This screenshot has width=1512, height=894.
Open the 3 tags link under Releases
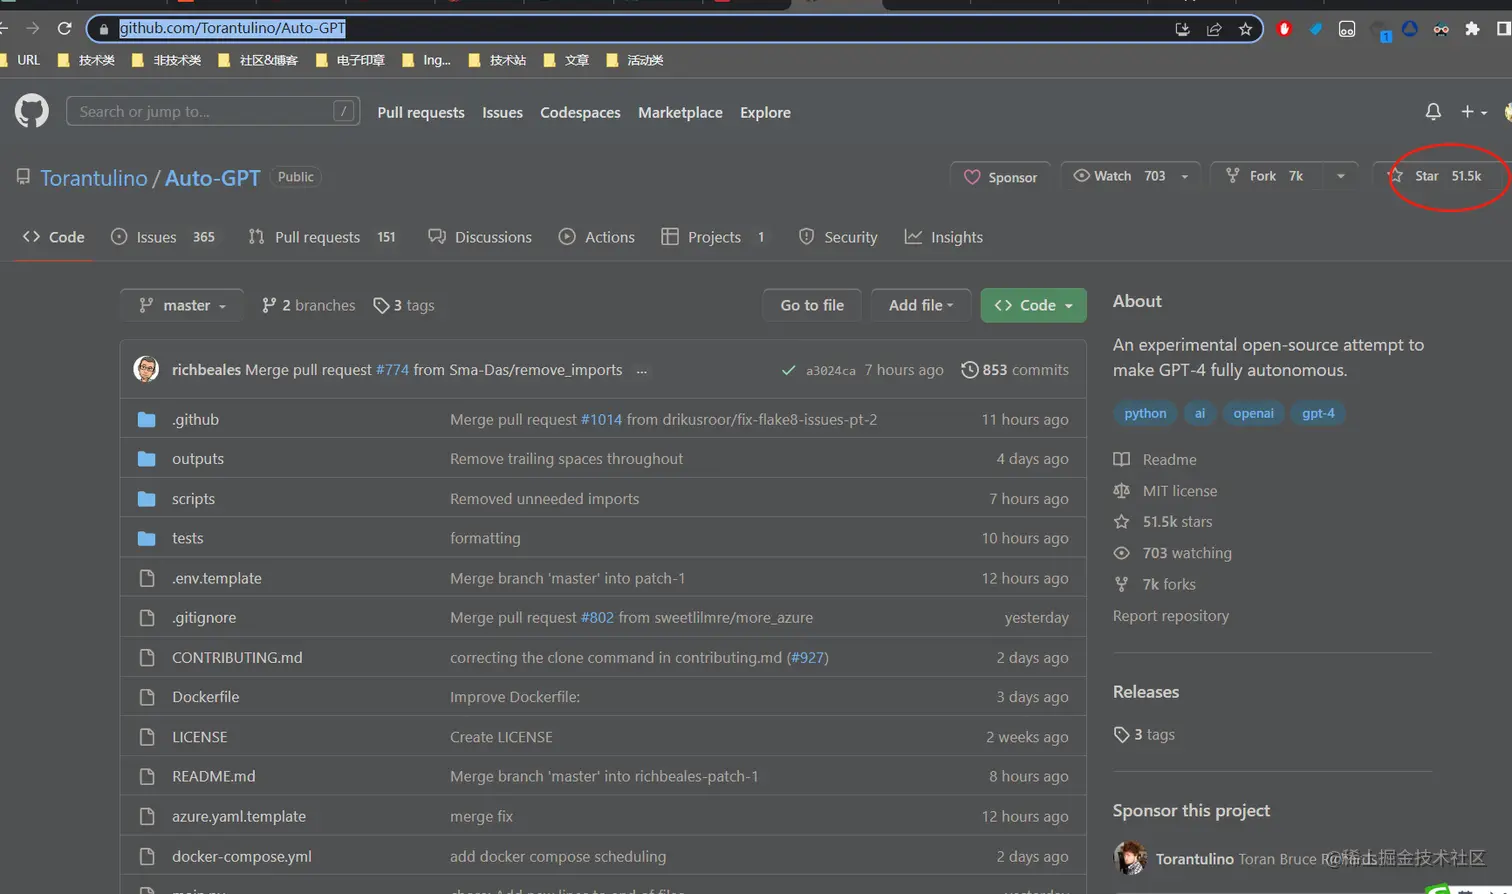[x=1144, y=734]
